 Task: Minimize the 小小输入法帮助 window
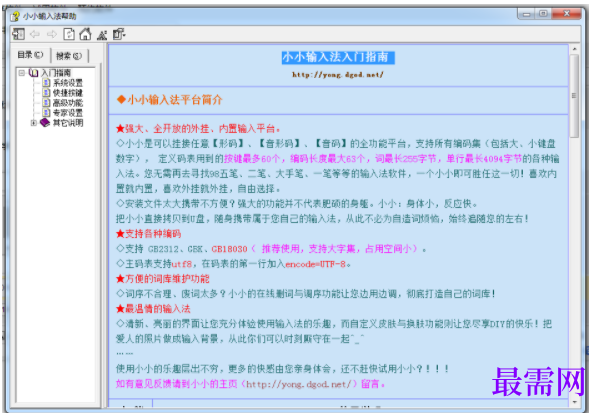coord(526,14)
